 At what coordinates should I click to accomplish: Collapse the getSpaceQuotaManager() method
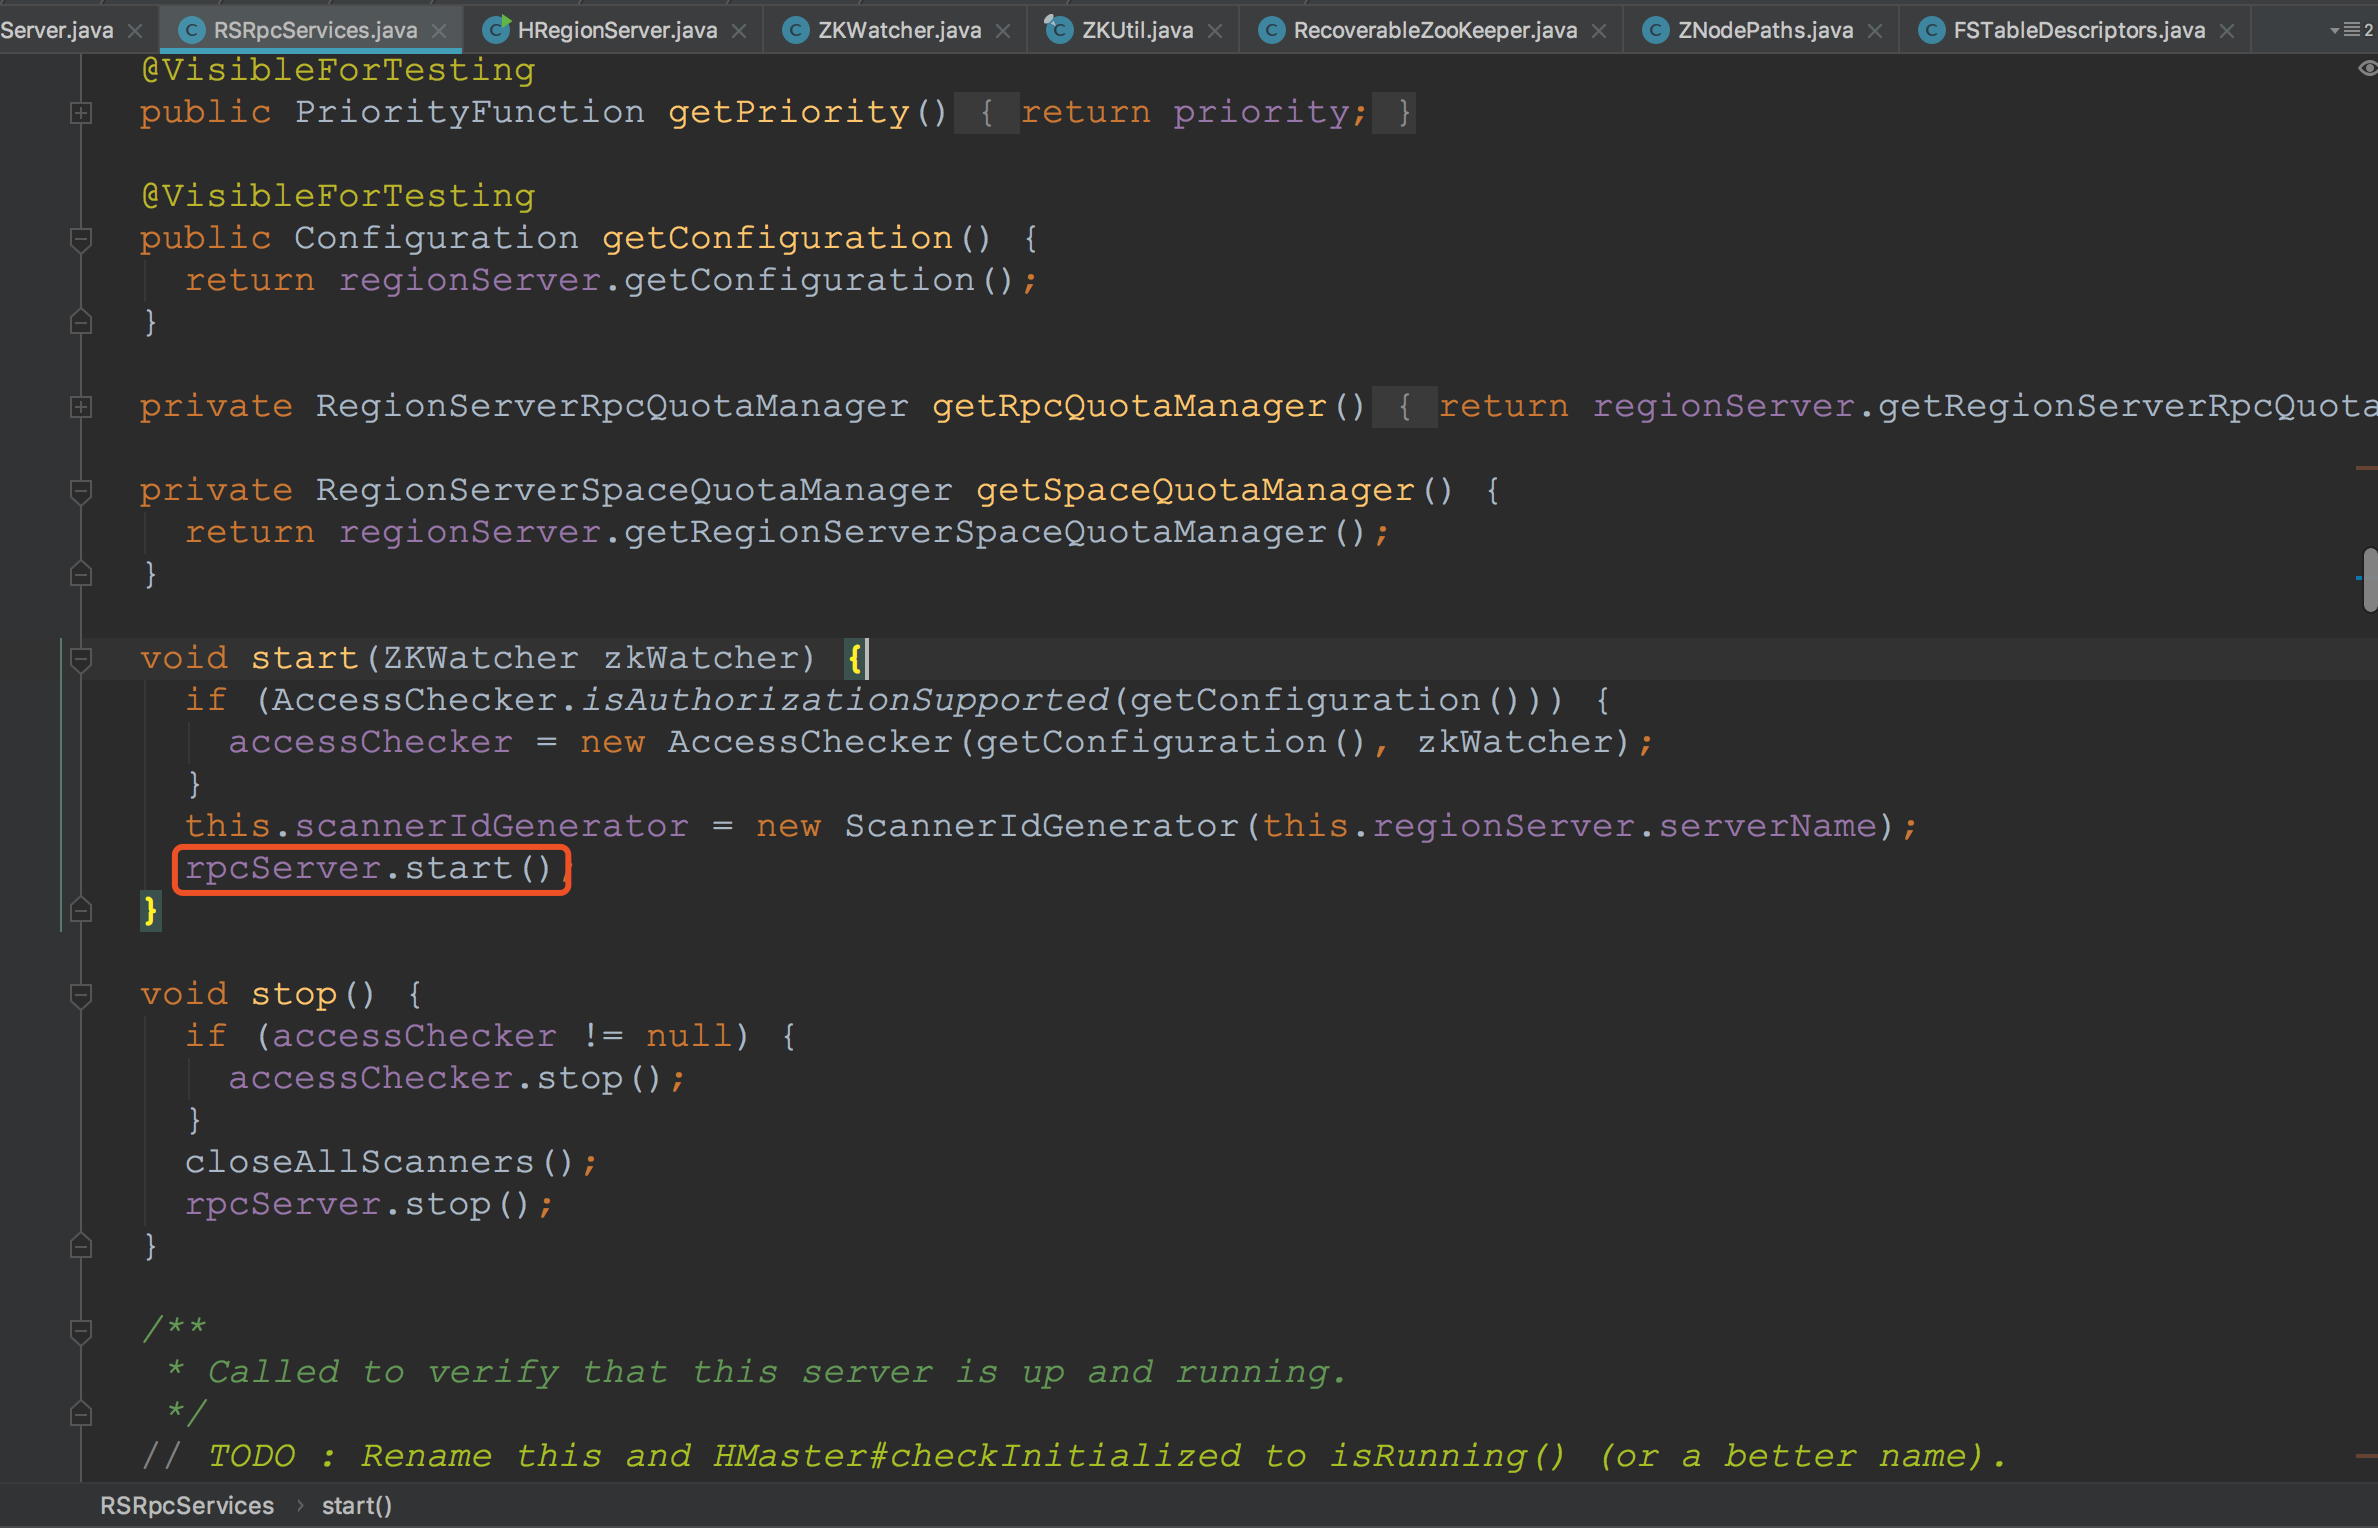click(81, 491)
